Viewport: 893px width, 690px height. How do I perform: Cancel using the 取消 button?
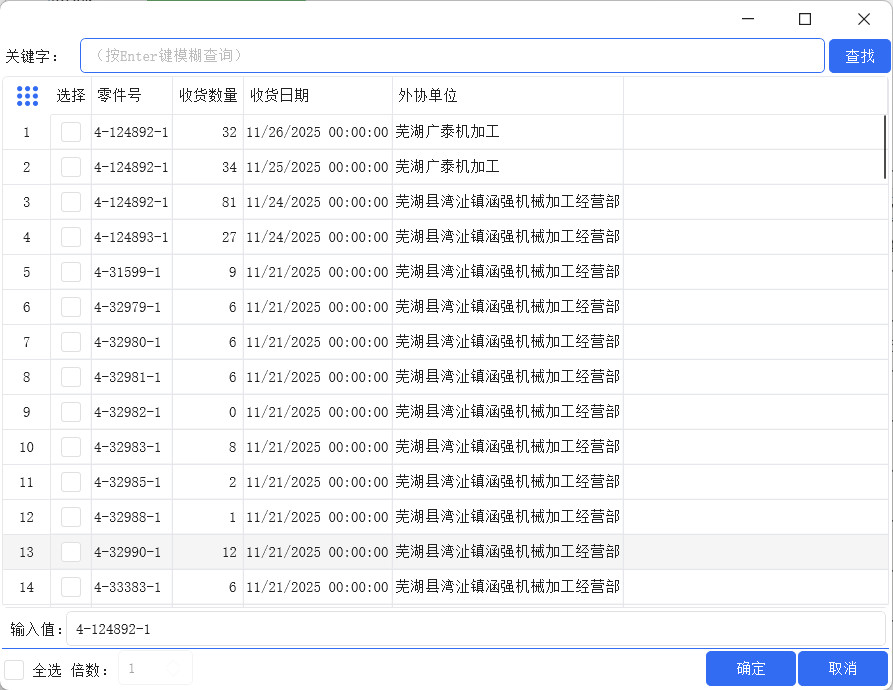842,669
